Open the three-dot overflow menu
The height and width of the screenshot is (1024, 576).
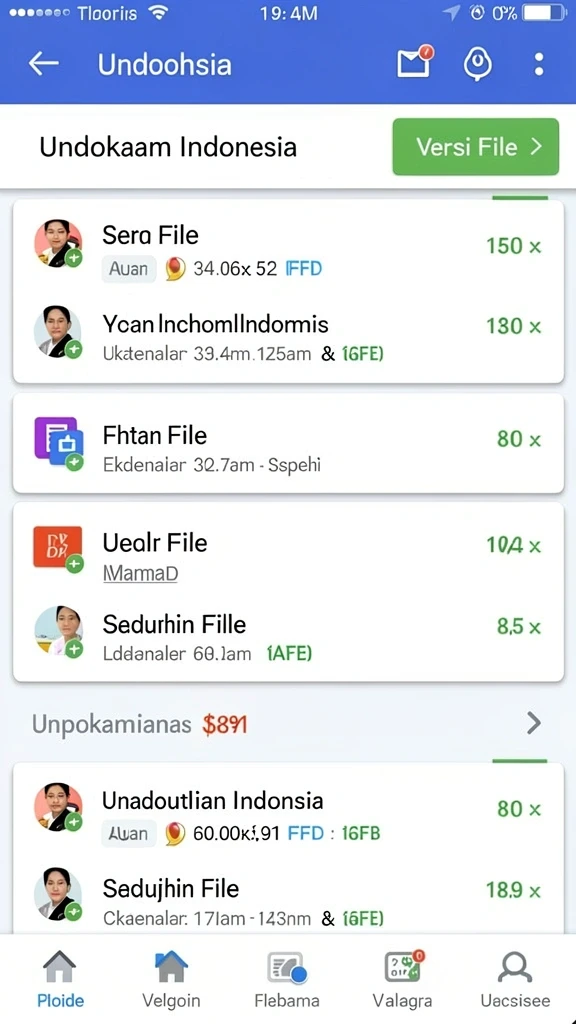point(539,64)
